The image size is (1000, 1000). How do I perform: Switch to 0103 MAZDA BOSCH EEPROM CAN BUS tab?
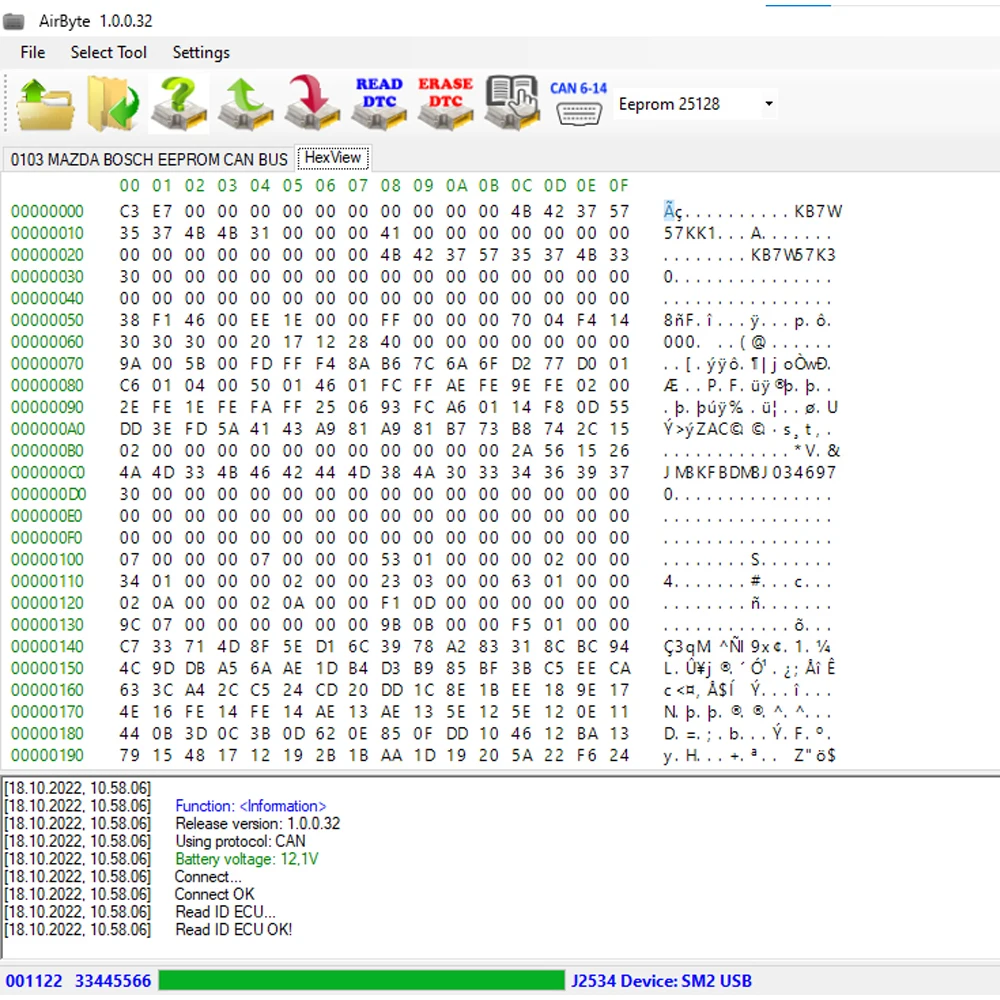click(149, 159)
